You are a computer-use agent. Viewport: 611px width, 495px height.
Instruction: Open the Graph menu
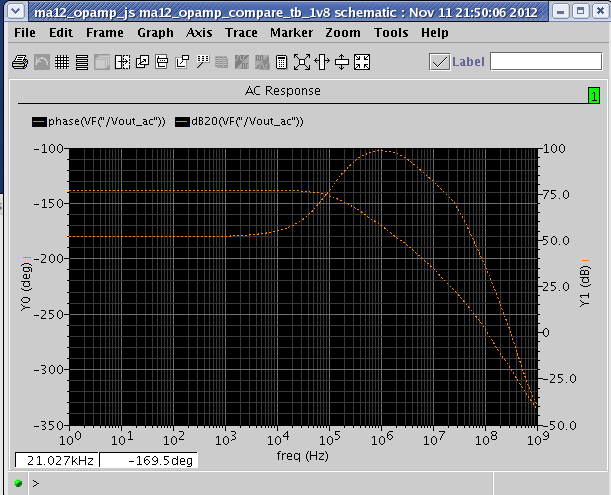(x=155, y=33)
